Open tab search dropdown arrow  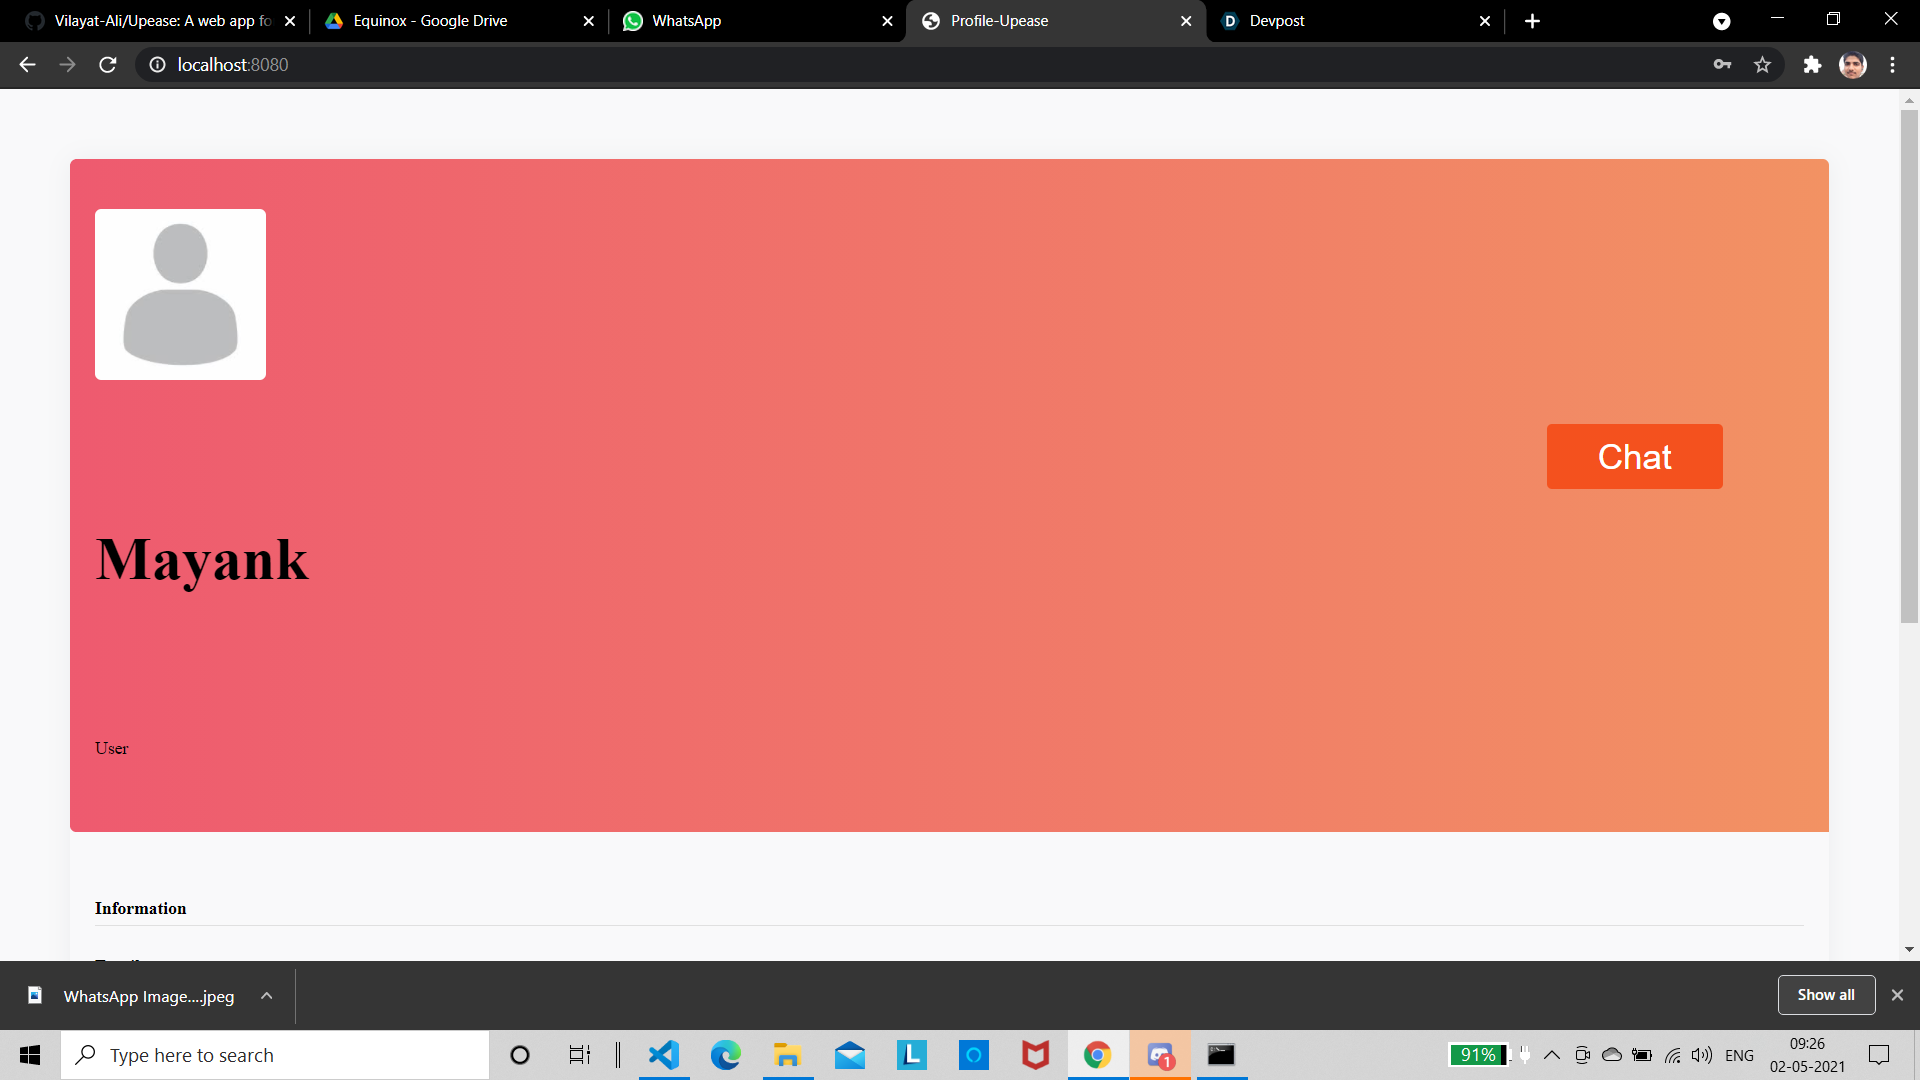click(x=1721, y=21)
